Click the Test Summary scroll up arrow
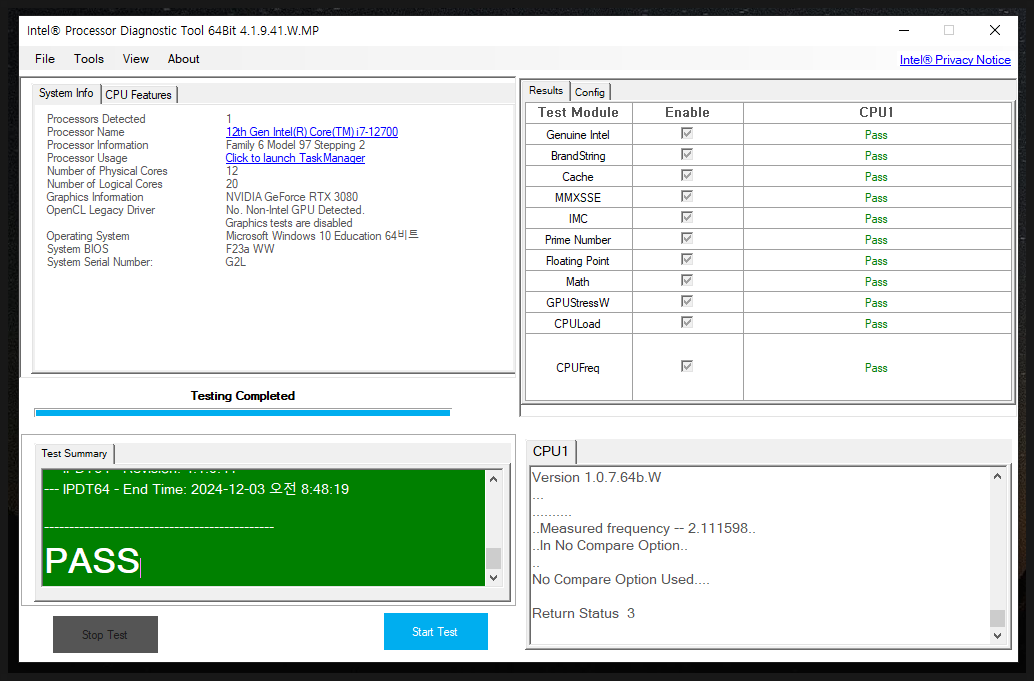 coord(493,479)
